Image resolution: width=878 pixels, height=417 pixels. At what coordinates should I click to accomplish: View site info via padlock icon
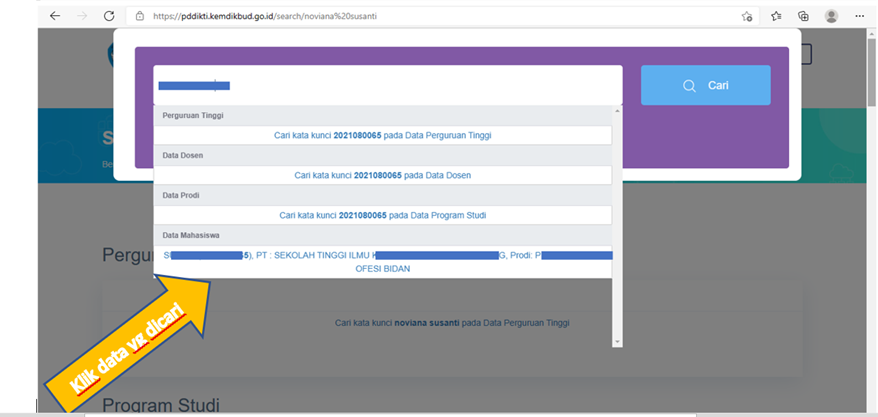[140, 16]
